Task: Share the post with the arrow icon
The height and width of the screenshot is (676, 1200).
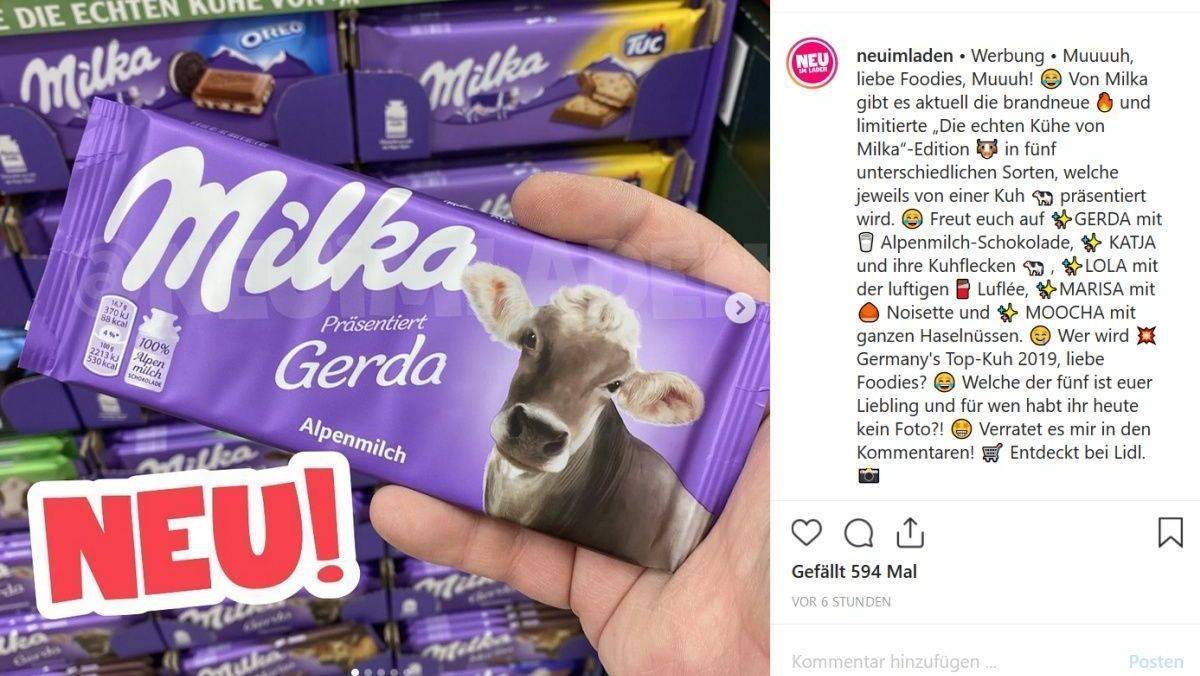Action: pyautogui.click(x=910, y=532)
